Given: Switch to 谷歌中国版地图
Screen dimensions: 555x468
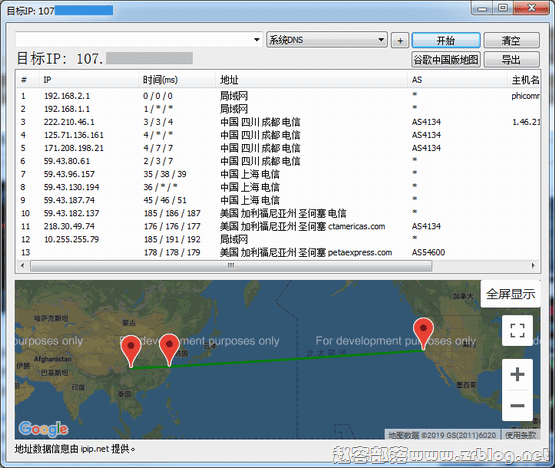Looking at the screenshot, I should point(446,59).
